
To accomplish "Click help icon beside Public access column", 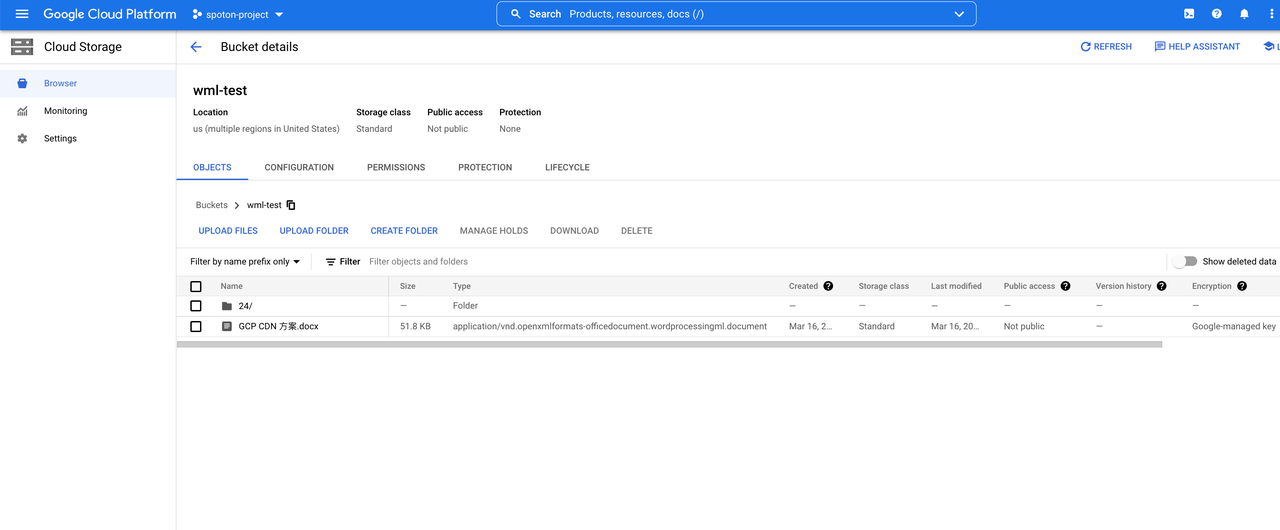I will coord(1066,286).
